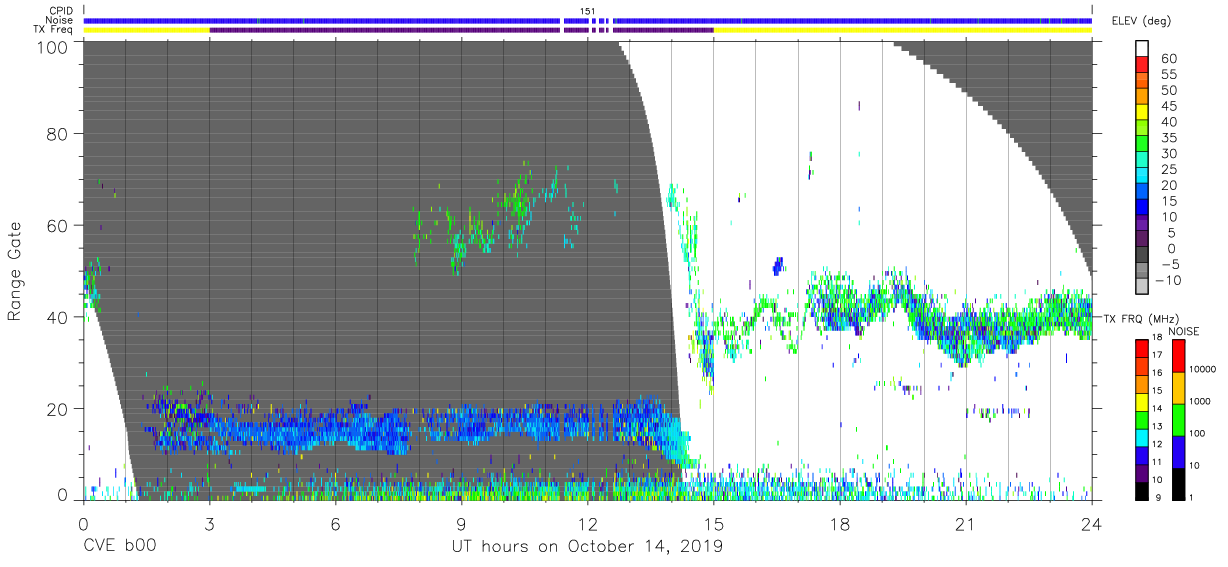1228x567 pixels.
Task: Click the 35 label on ELEV colorbar
Action: (1168, 138)
